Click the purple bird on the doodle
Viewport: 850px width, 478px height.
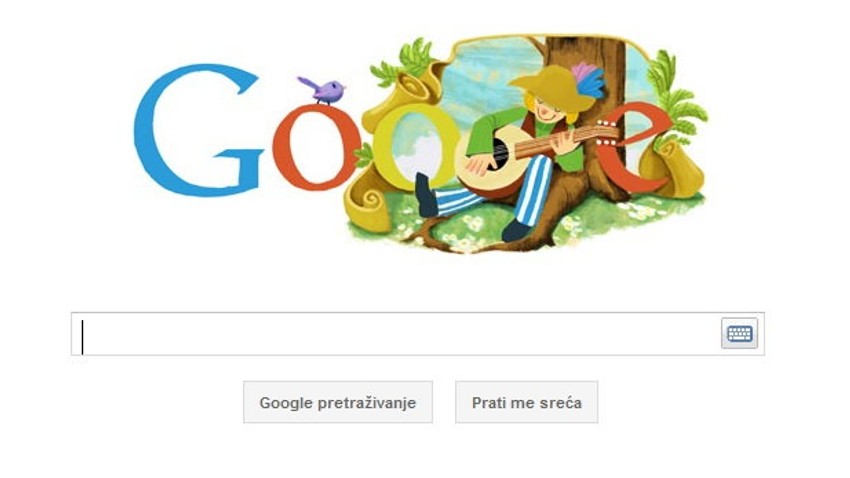[323, 91]
